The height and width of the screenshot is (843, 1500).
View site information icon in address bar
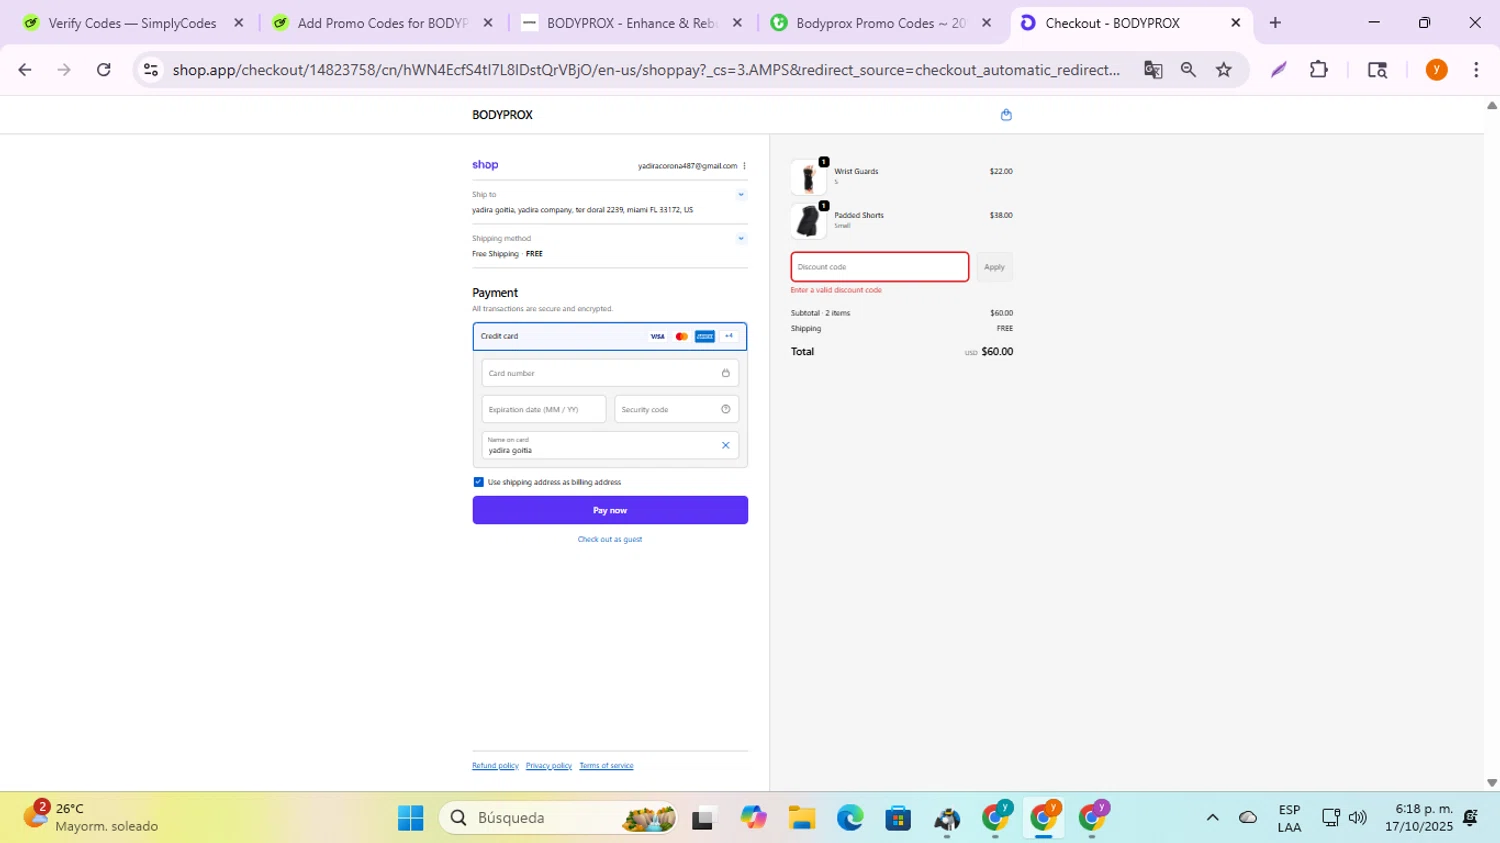151,70
